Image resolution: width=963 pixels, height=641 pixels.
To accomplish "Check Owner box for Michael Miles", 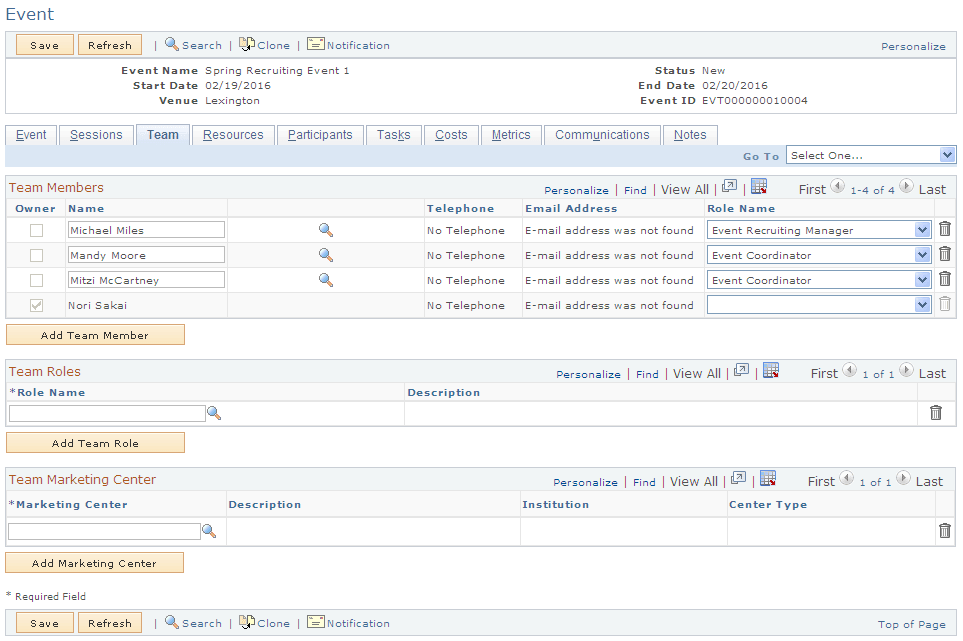I will click(x=37, y=230).
